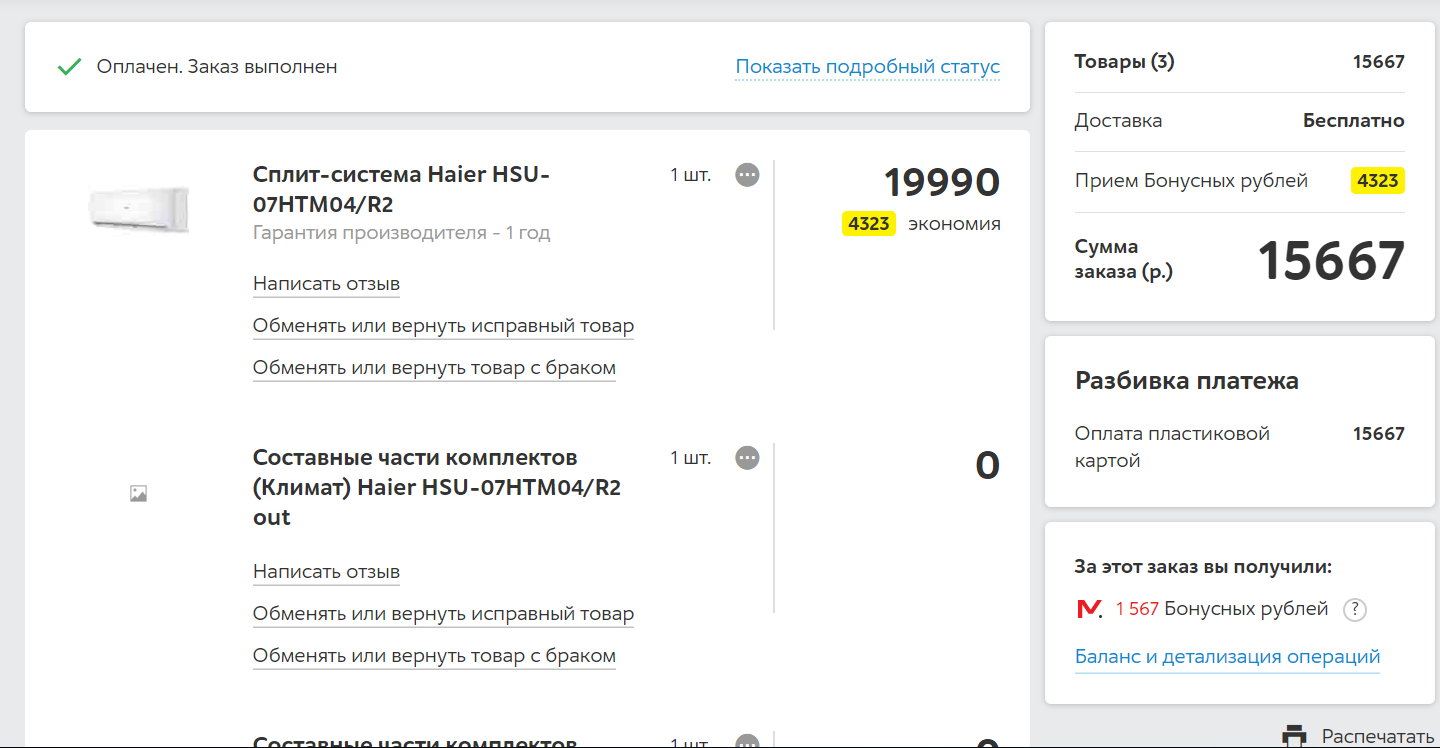Click the placeholder image of Haier out unit

138,493
